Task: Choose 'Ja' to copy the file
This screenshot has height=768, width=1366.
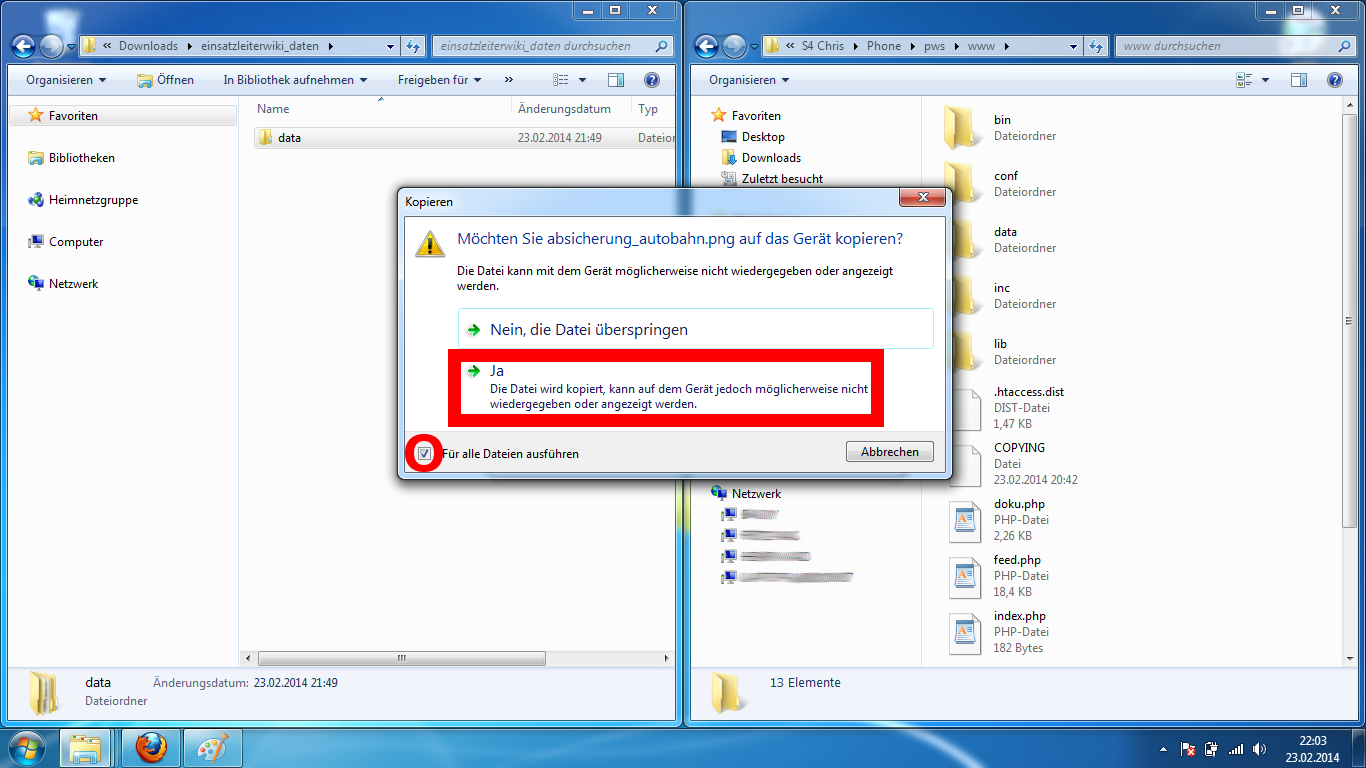Action: [x=665, y=386]
